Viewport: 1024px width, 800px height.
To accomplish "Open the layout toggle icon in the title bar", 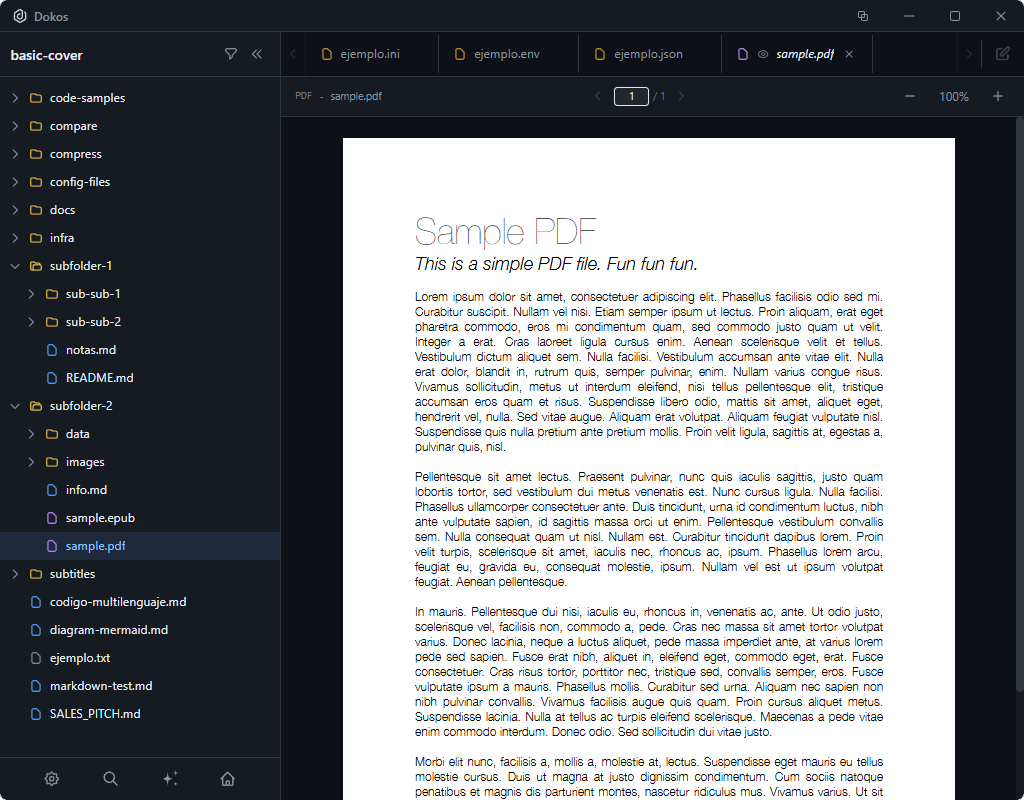I will pos(862,16).
